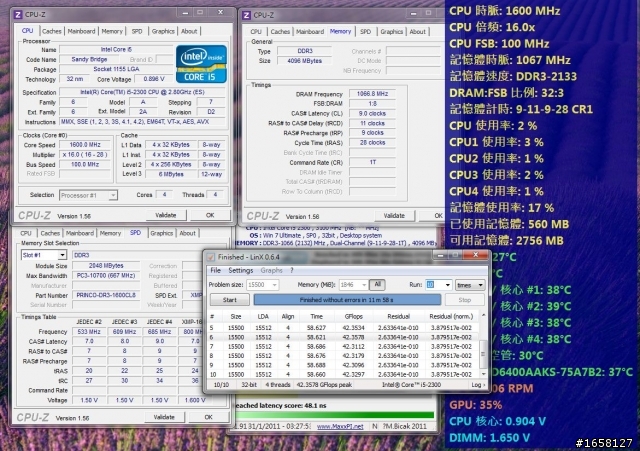Open About tab in the bottom SPD window

(x=187, y=233)
